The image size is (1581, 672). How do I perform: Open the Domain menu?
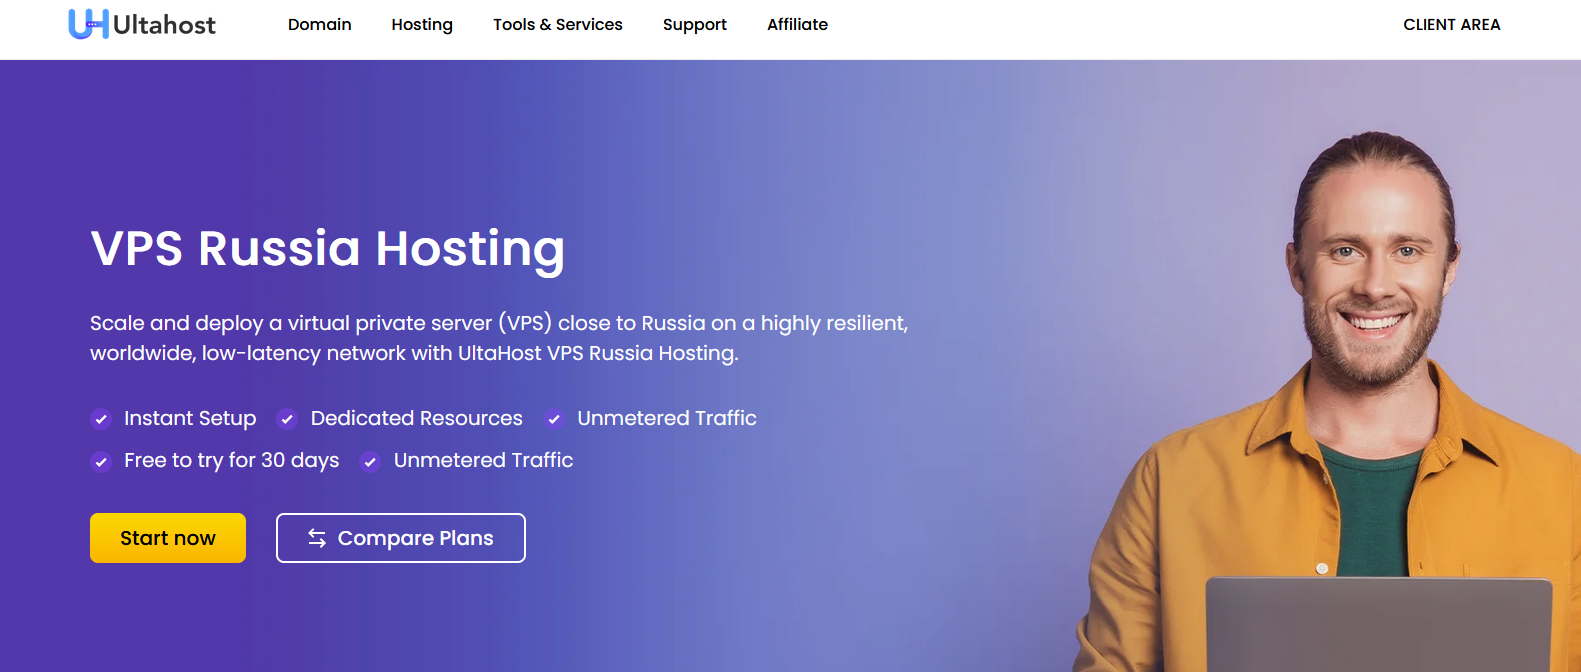(x=320, y=24)
